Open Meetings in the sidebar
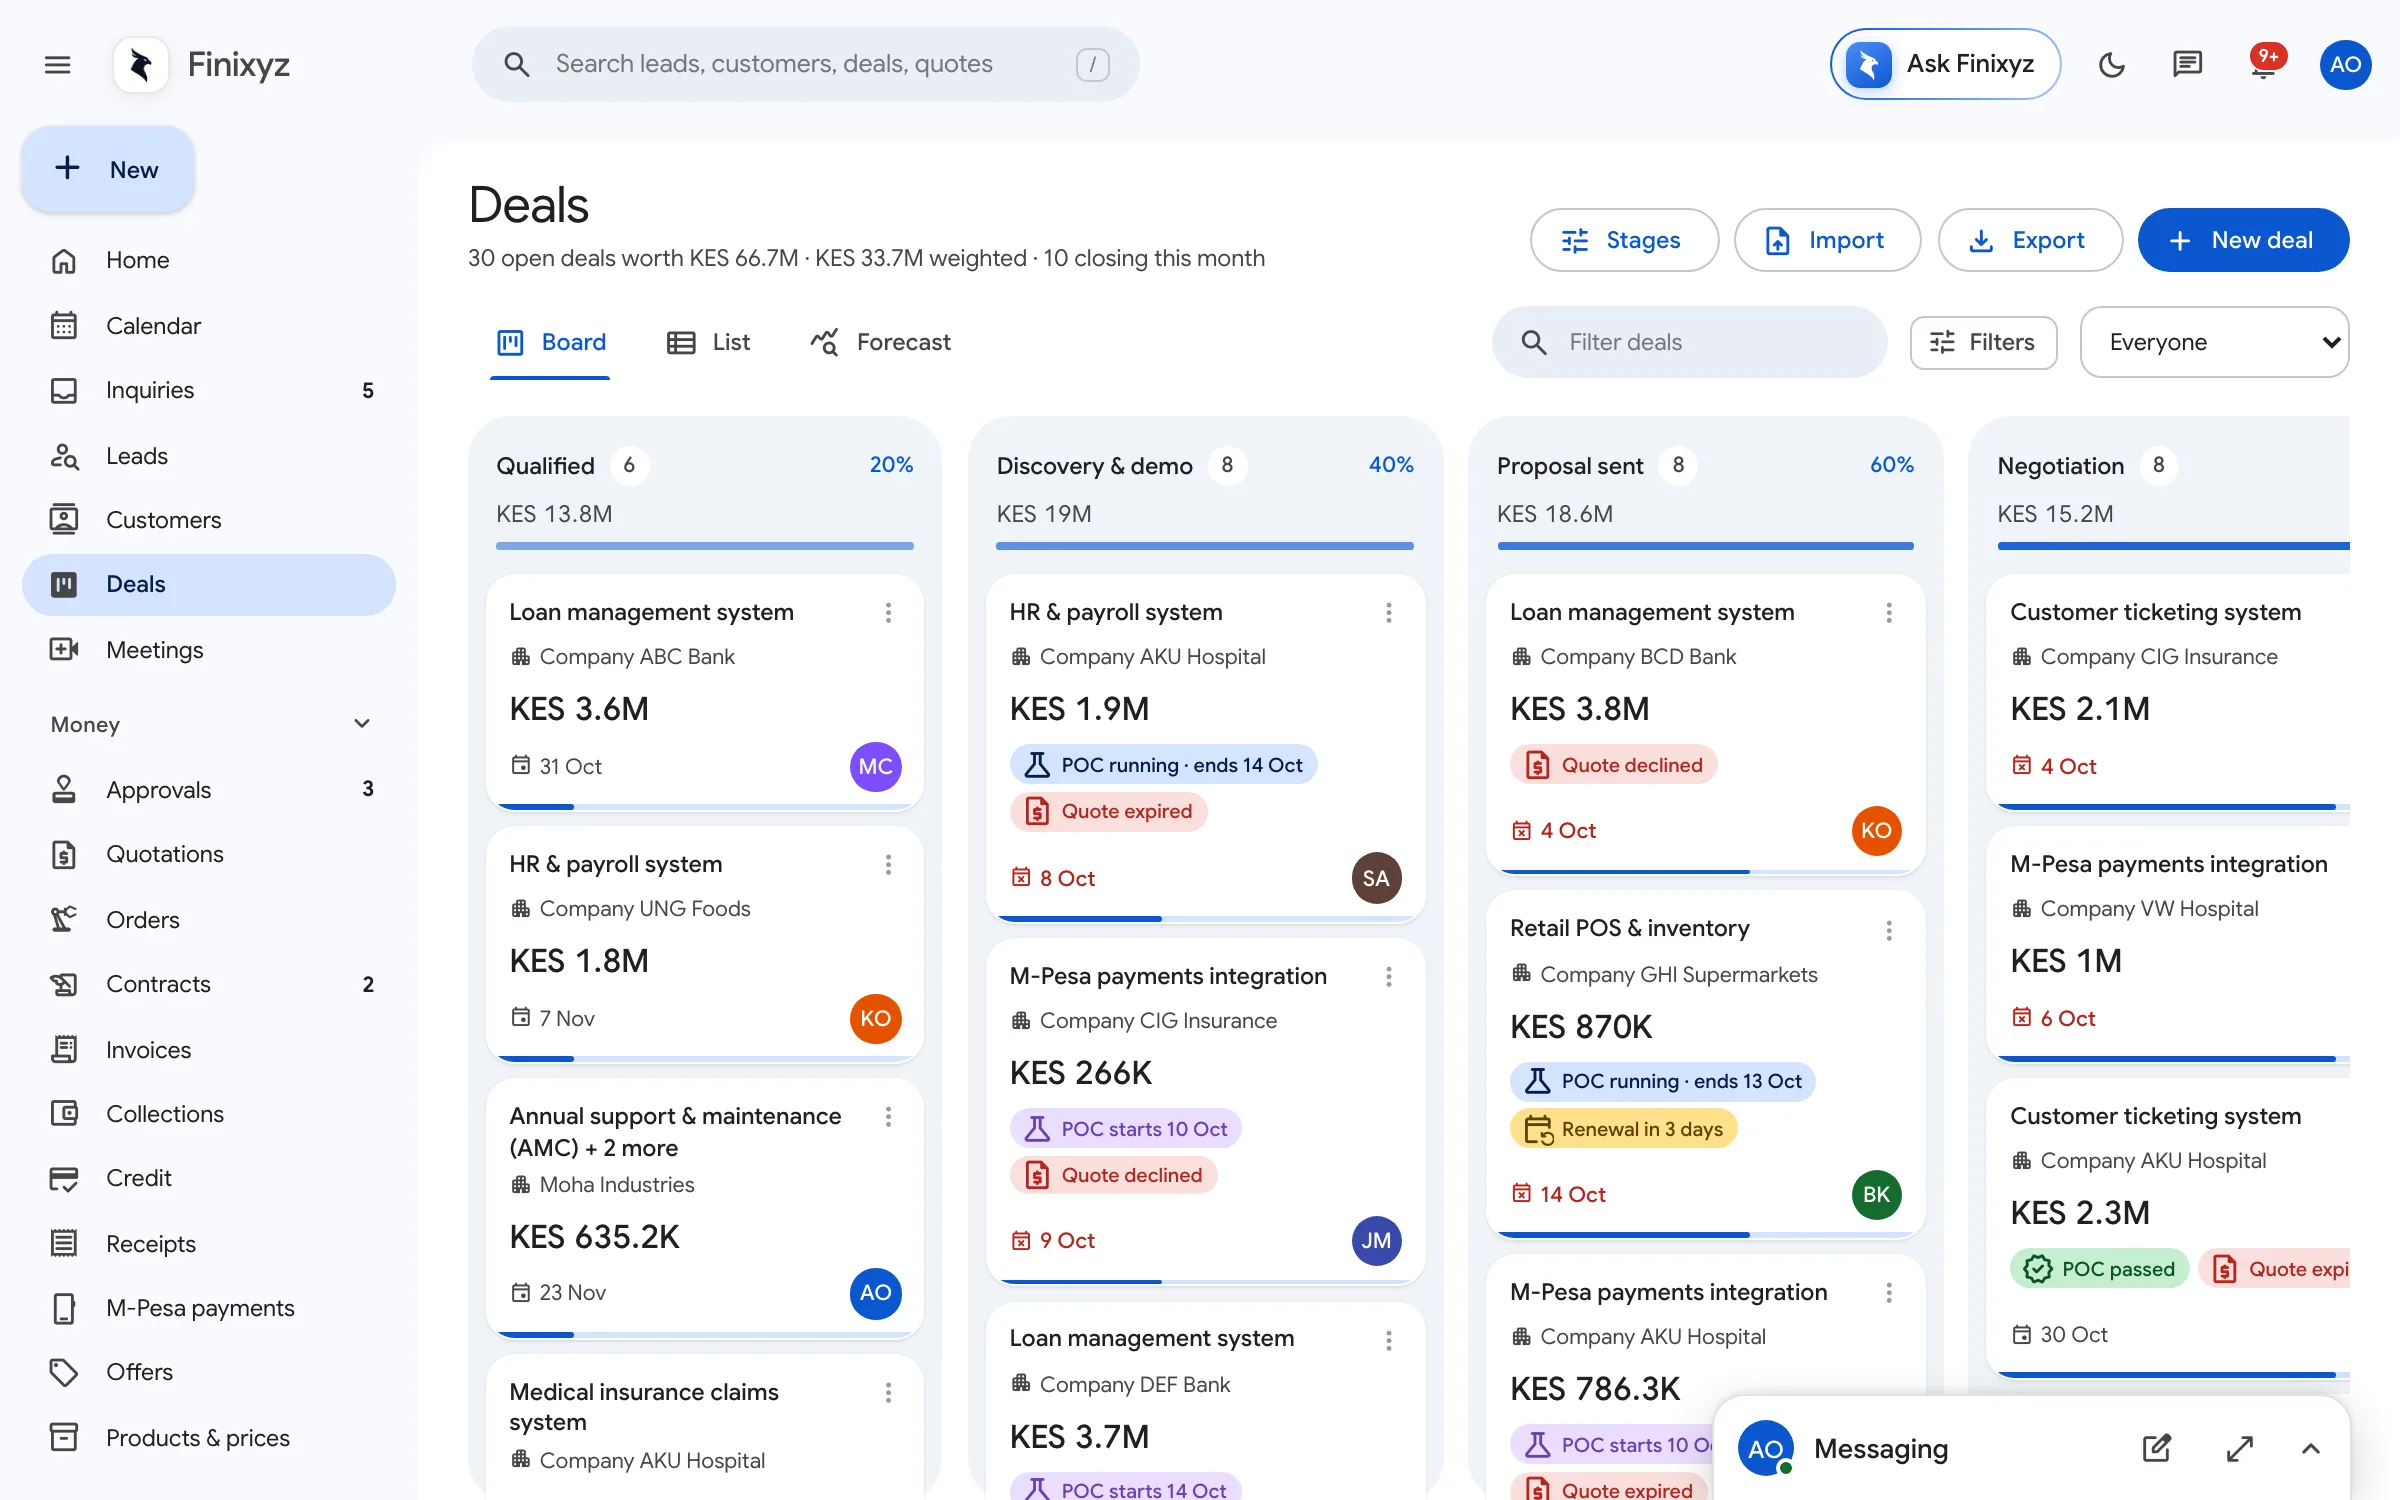The height and width of the screenshot is (1500, 2400). (x=208, y=650)
